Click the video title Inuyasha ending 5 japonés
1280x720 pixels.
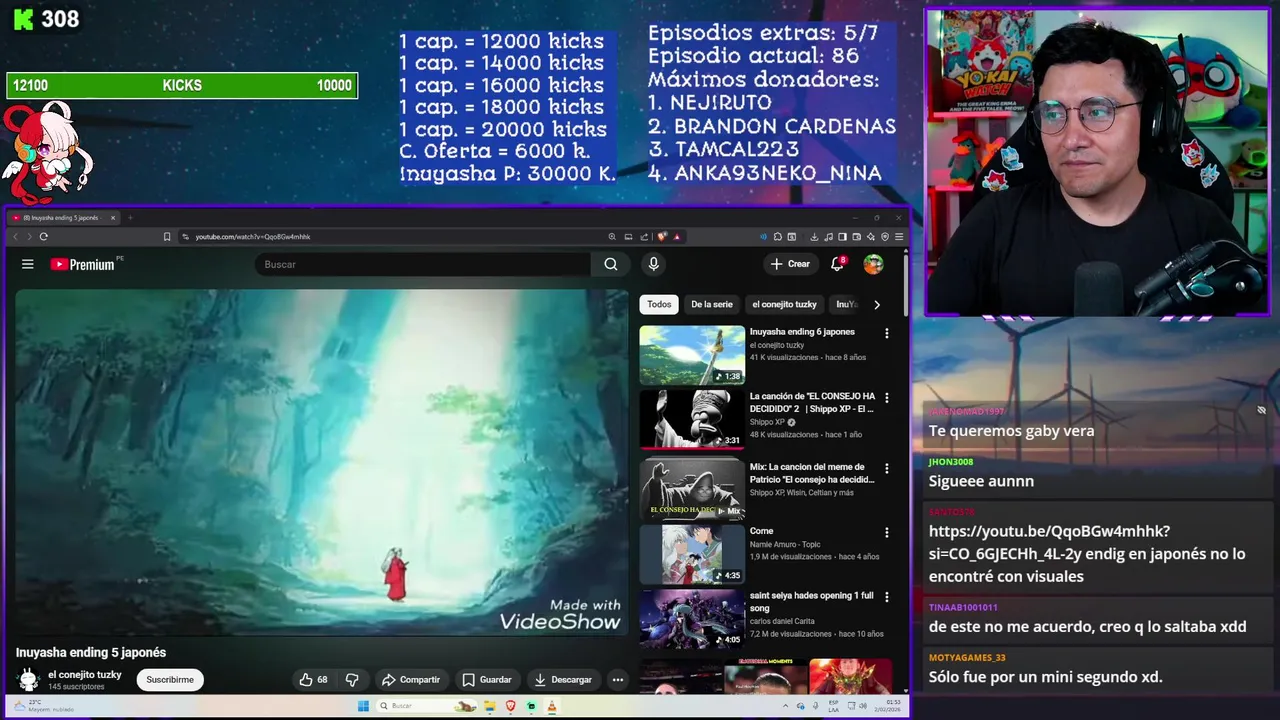tap(91, 652)
